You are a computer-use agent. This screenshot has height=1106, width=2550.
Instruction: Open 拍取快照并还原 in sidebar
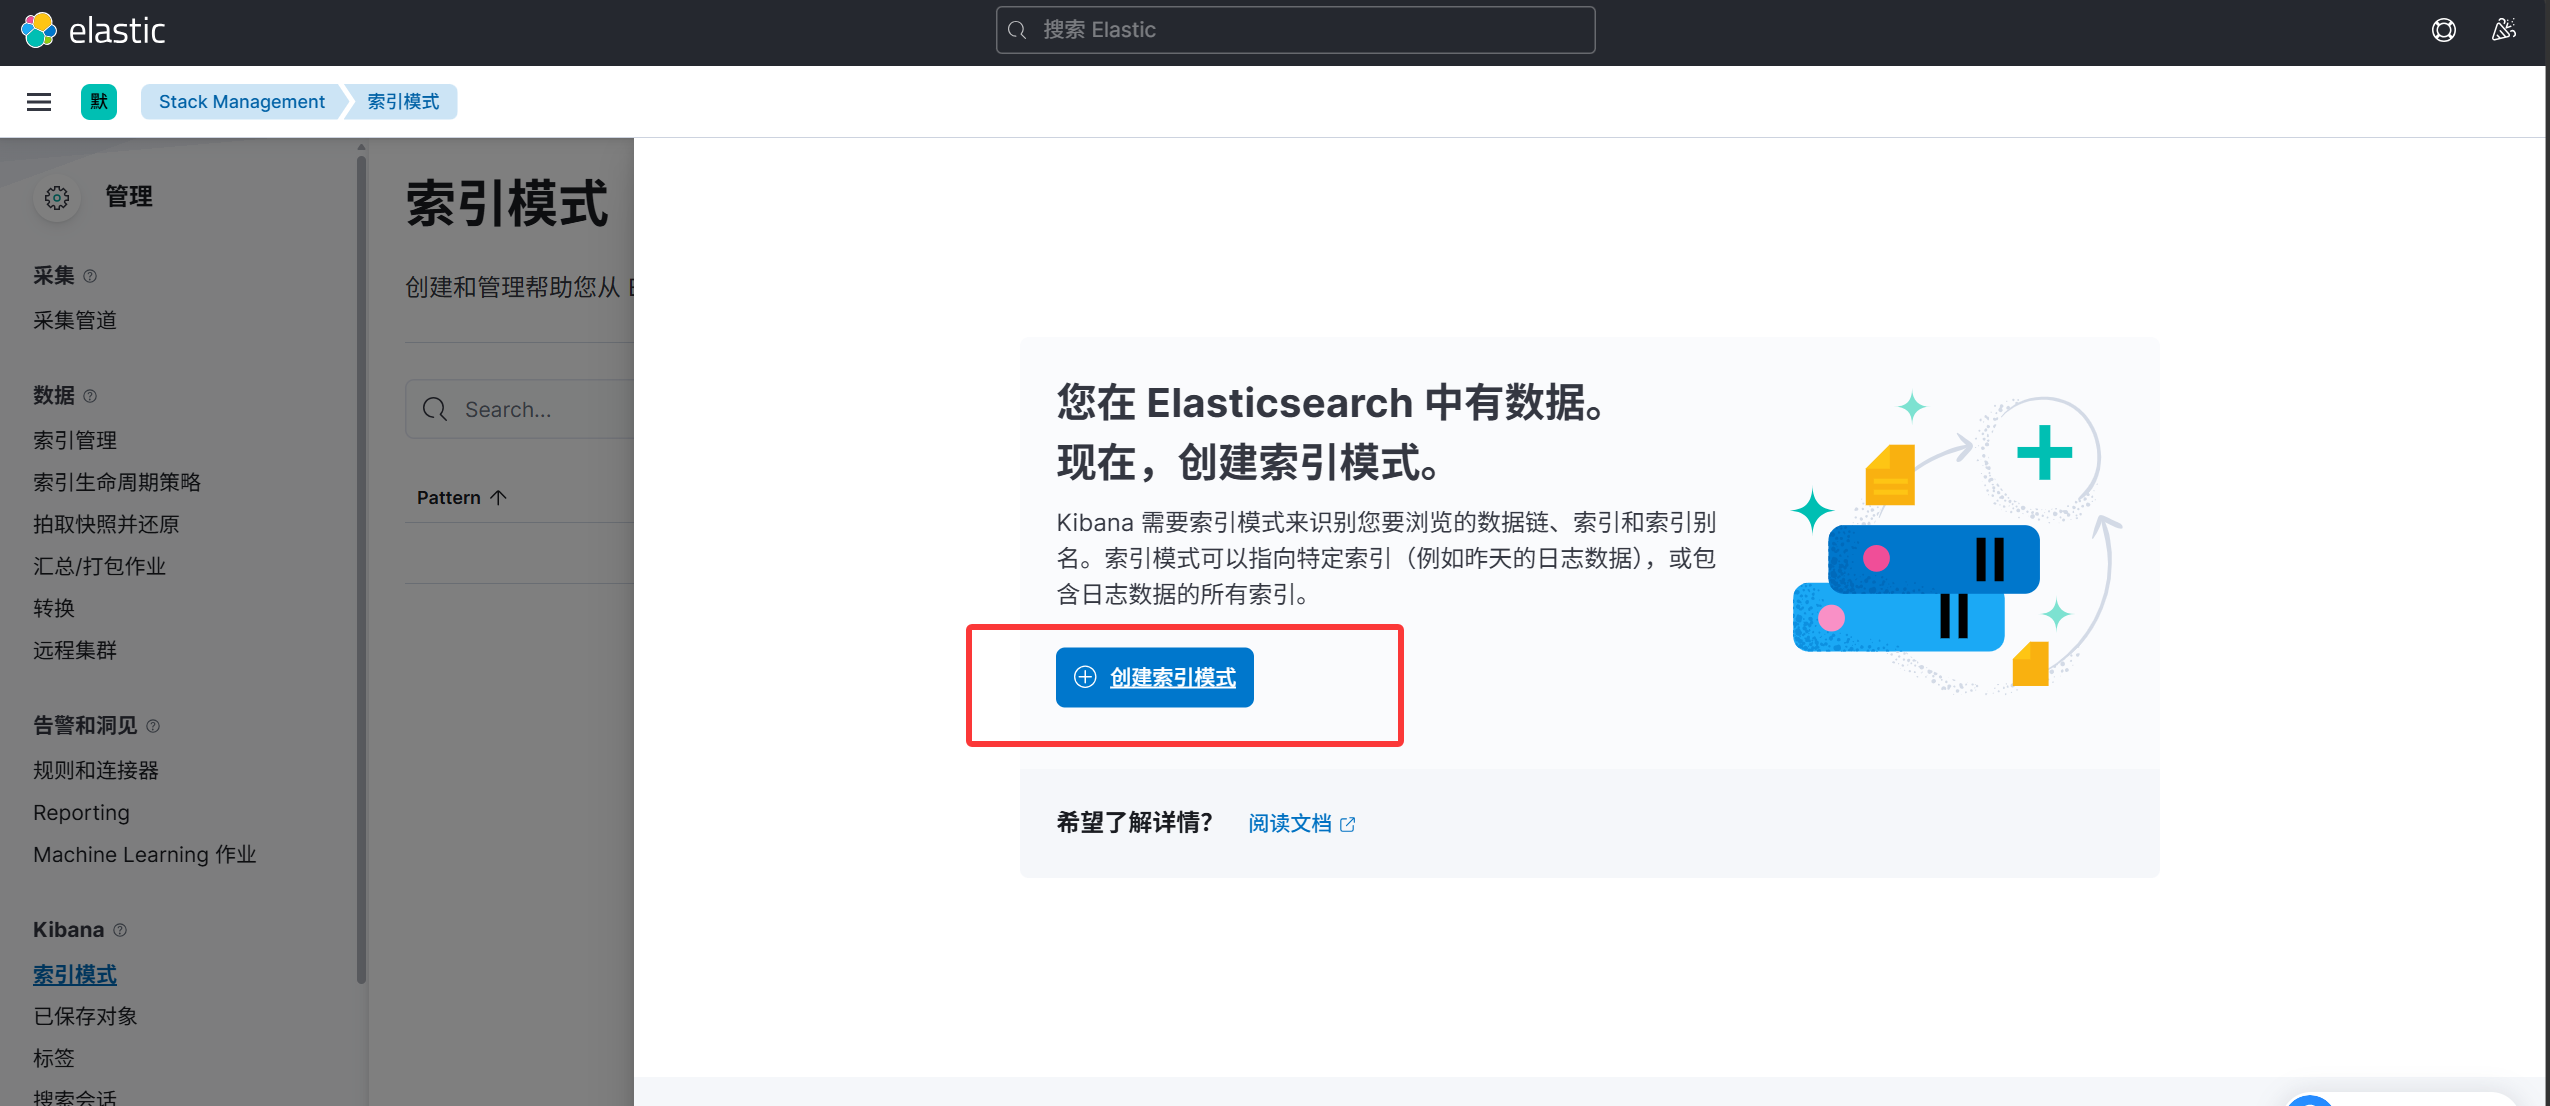(106, 525)
